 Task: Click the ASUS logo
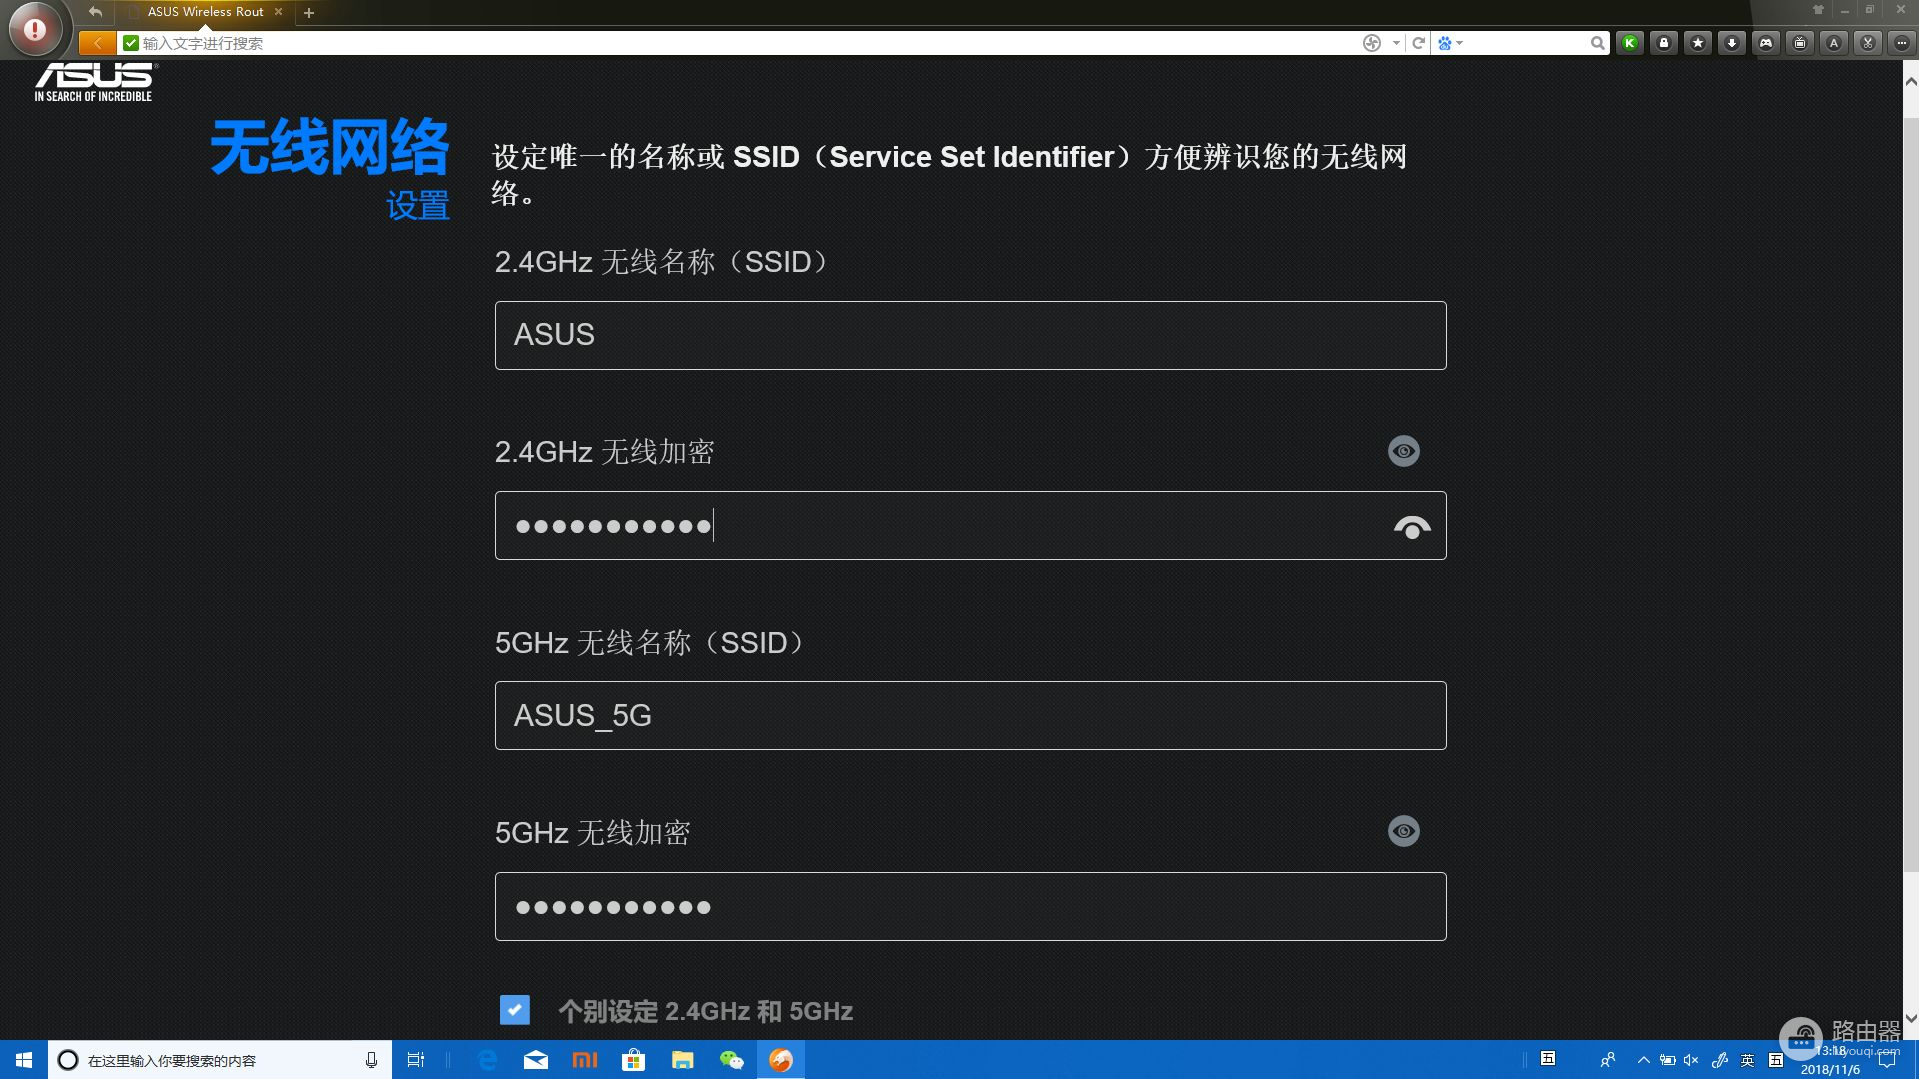95,82
